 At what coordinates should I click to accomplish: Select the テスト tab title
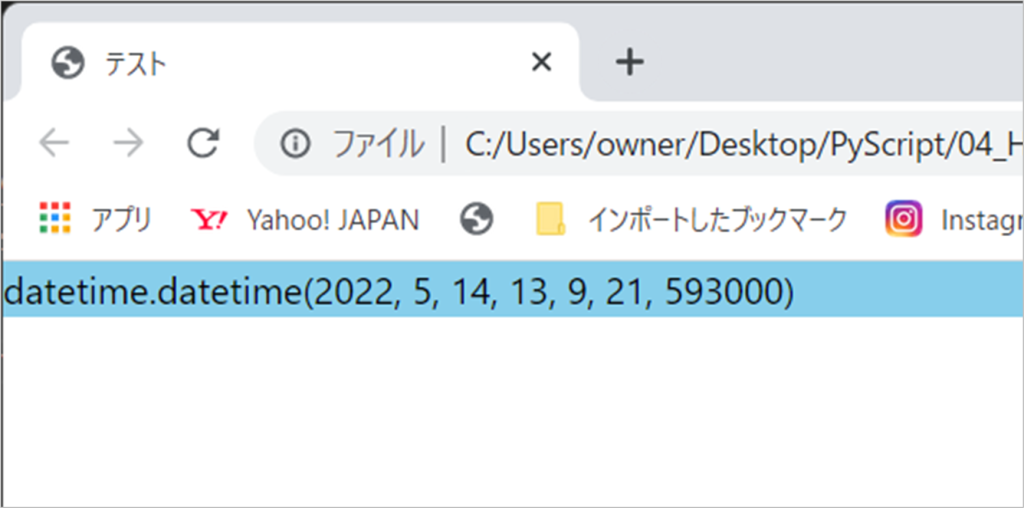point(136,65)
